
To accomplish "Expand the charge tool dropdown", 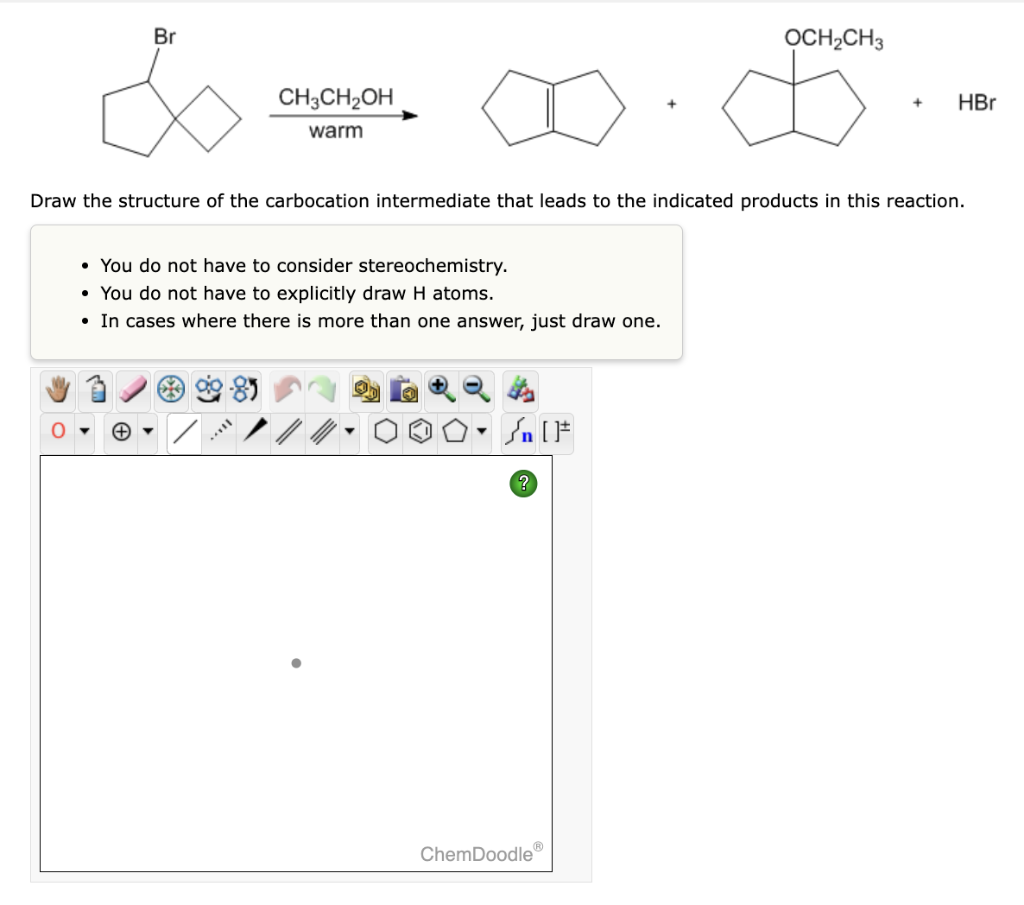I will [x=148, y=431].
